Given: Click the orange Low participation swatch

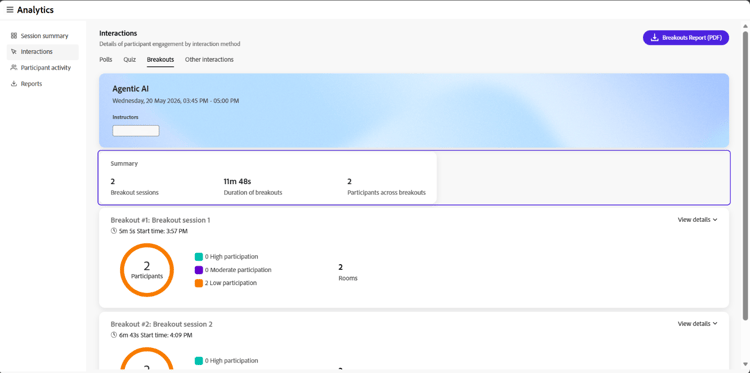Looking at the screenshot, I should point(199,283).
